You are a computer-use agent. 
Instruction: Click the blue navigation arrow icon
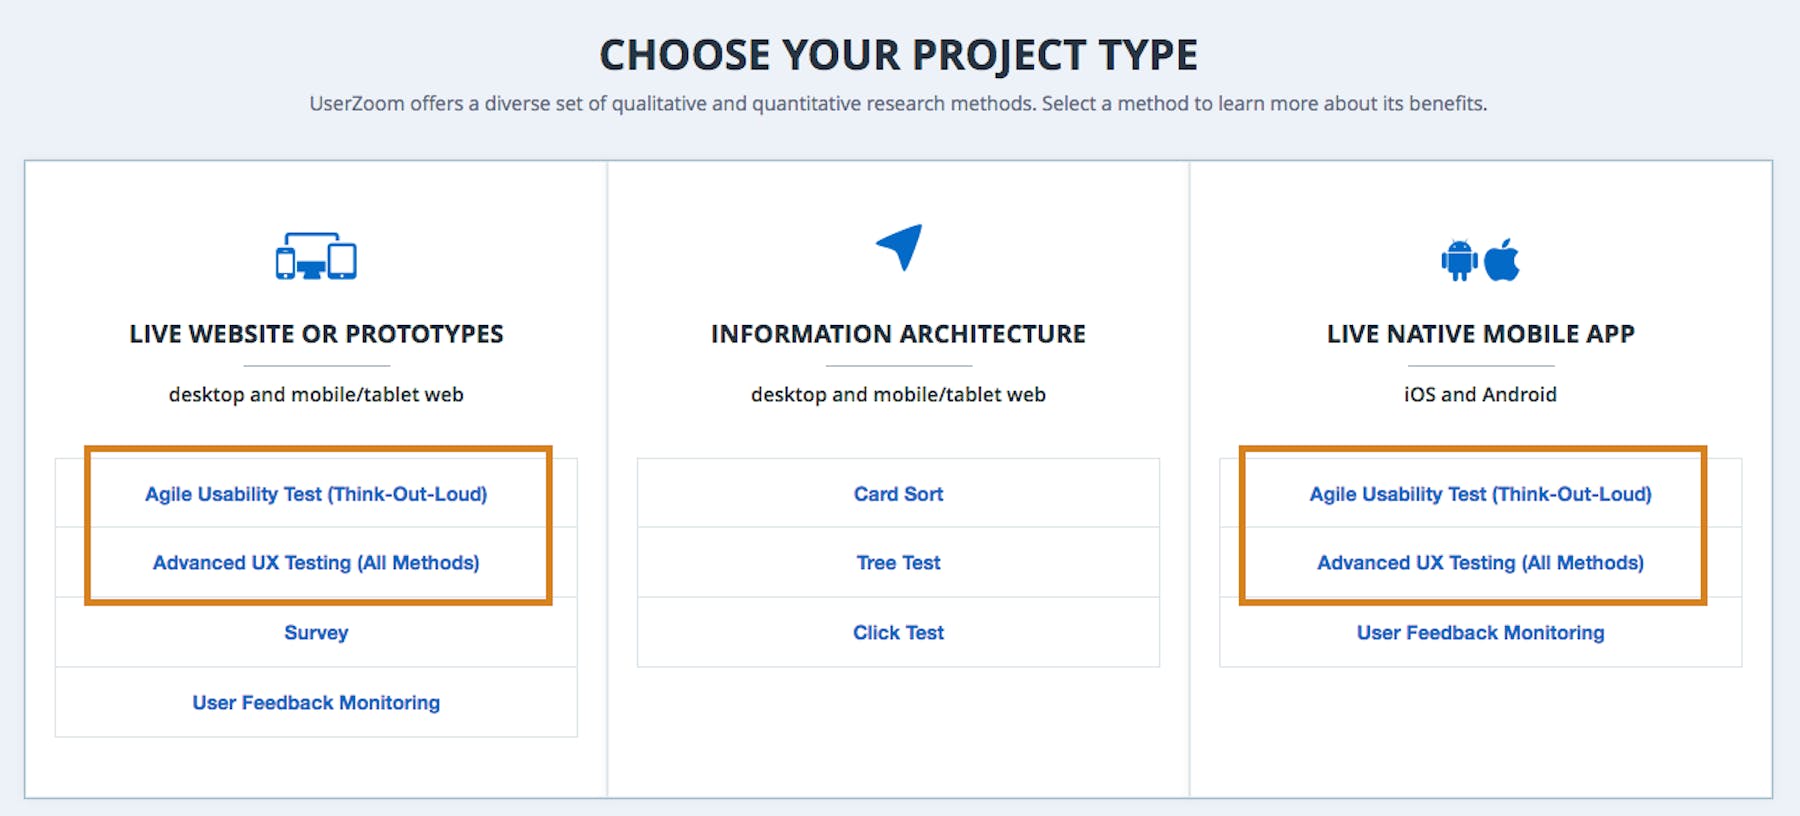coord(899,247)
